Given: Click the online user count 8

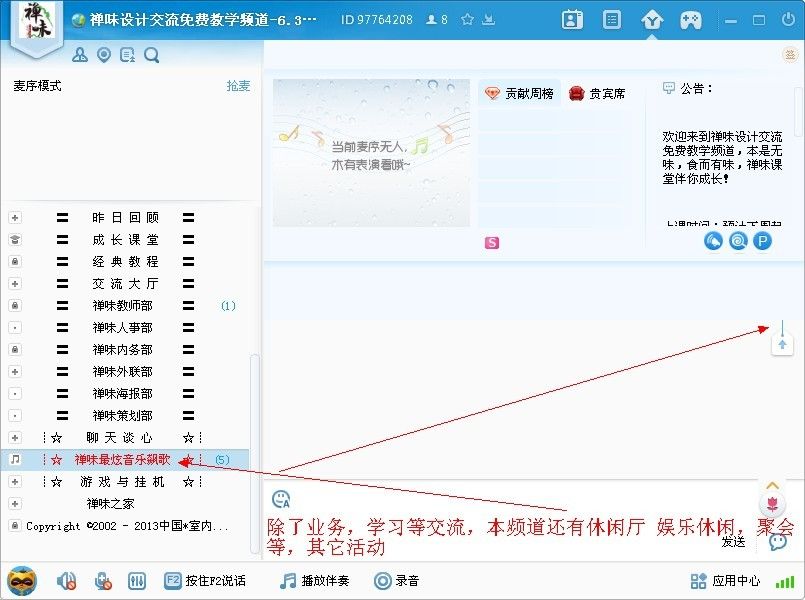Looking at the screenshot, I should point(437,20).
